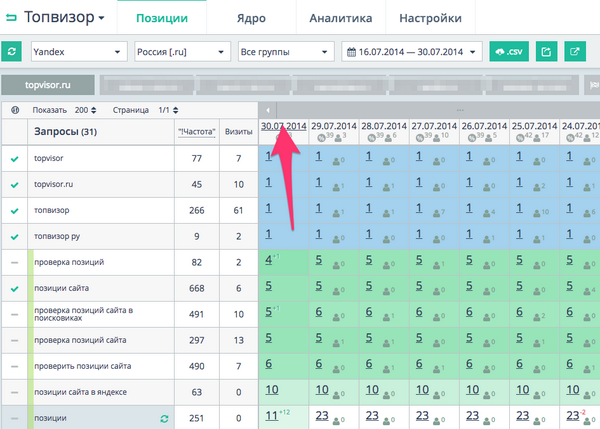600x429 pixels.
Task: Sort by the Визиты column header
Action: click(x=238, y=132)
